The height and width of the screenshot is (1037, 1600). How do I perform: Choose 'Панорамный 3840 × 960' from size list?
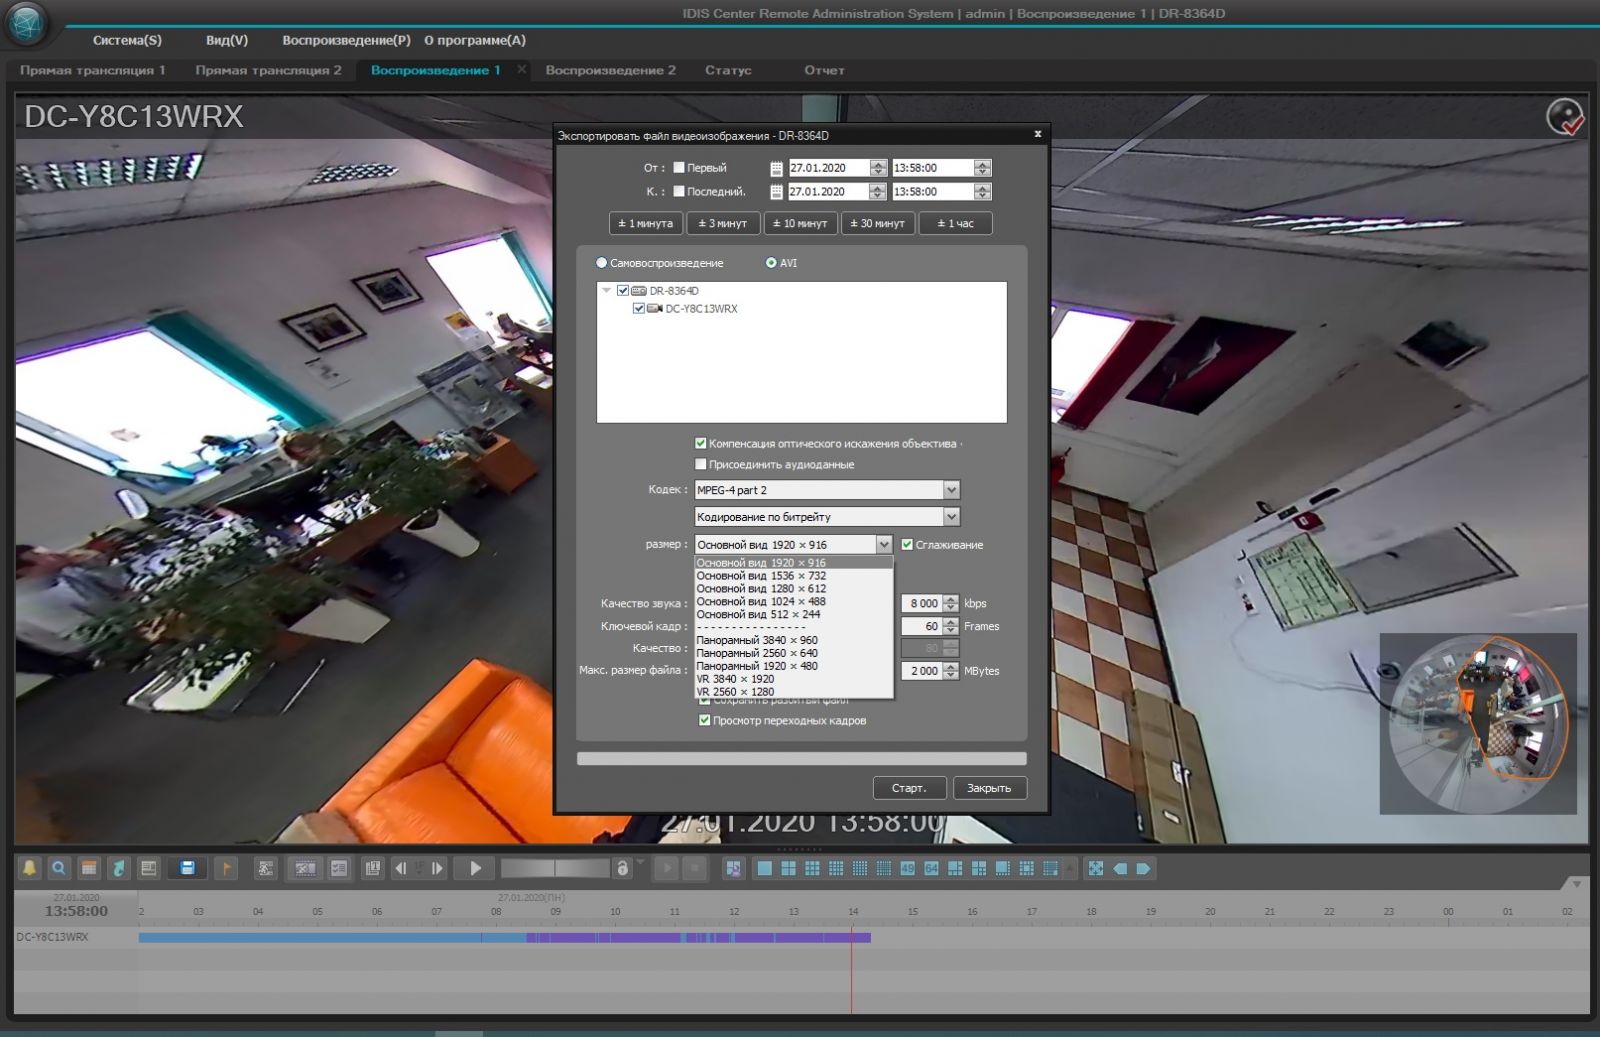(x=757, y=640)
